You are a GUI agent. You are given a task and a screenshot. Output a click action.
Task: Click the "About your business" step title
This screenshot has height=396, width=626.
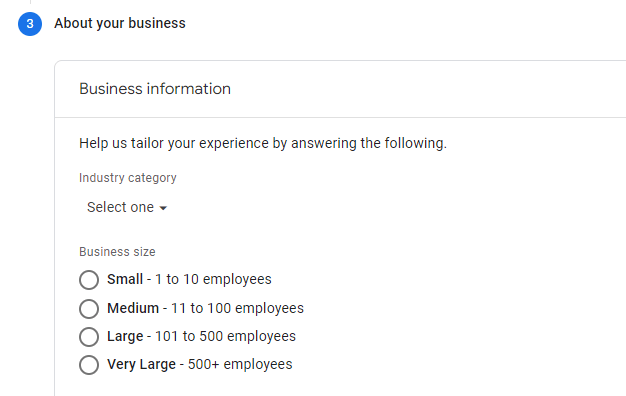120,23
